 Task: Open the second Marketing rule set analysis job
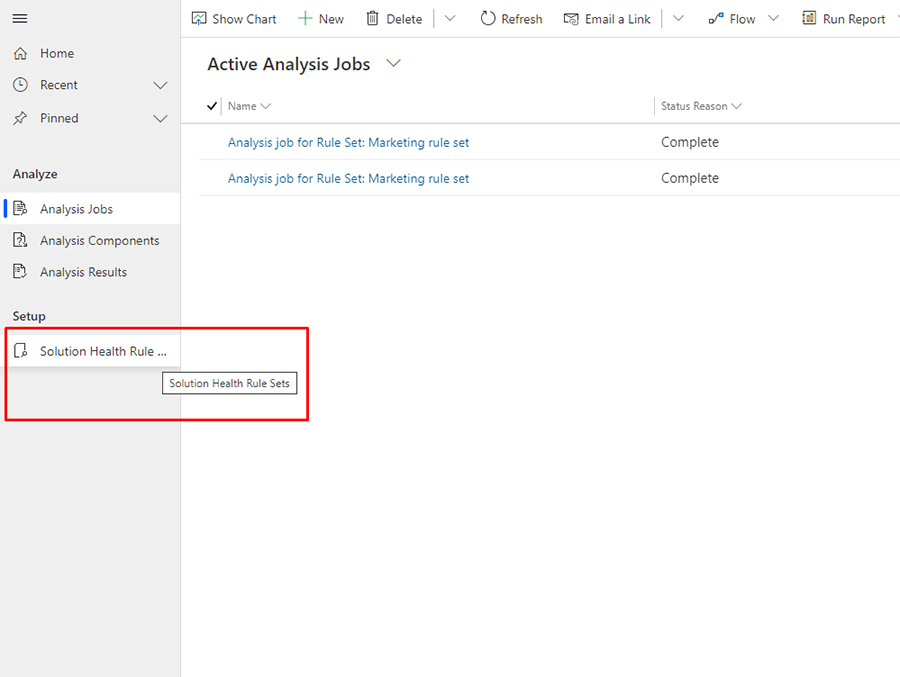[348, 179]
